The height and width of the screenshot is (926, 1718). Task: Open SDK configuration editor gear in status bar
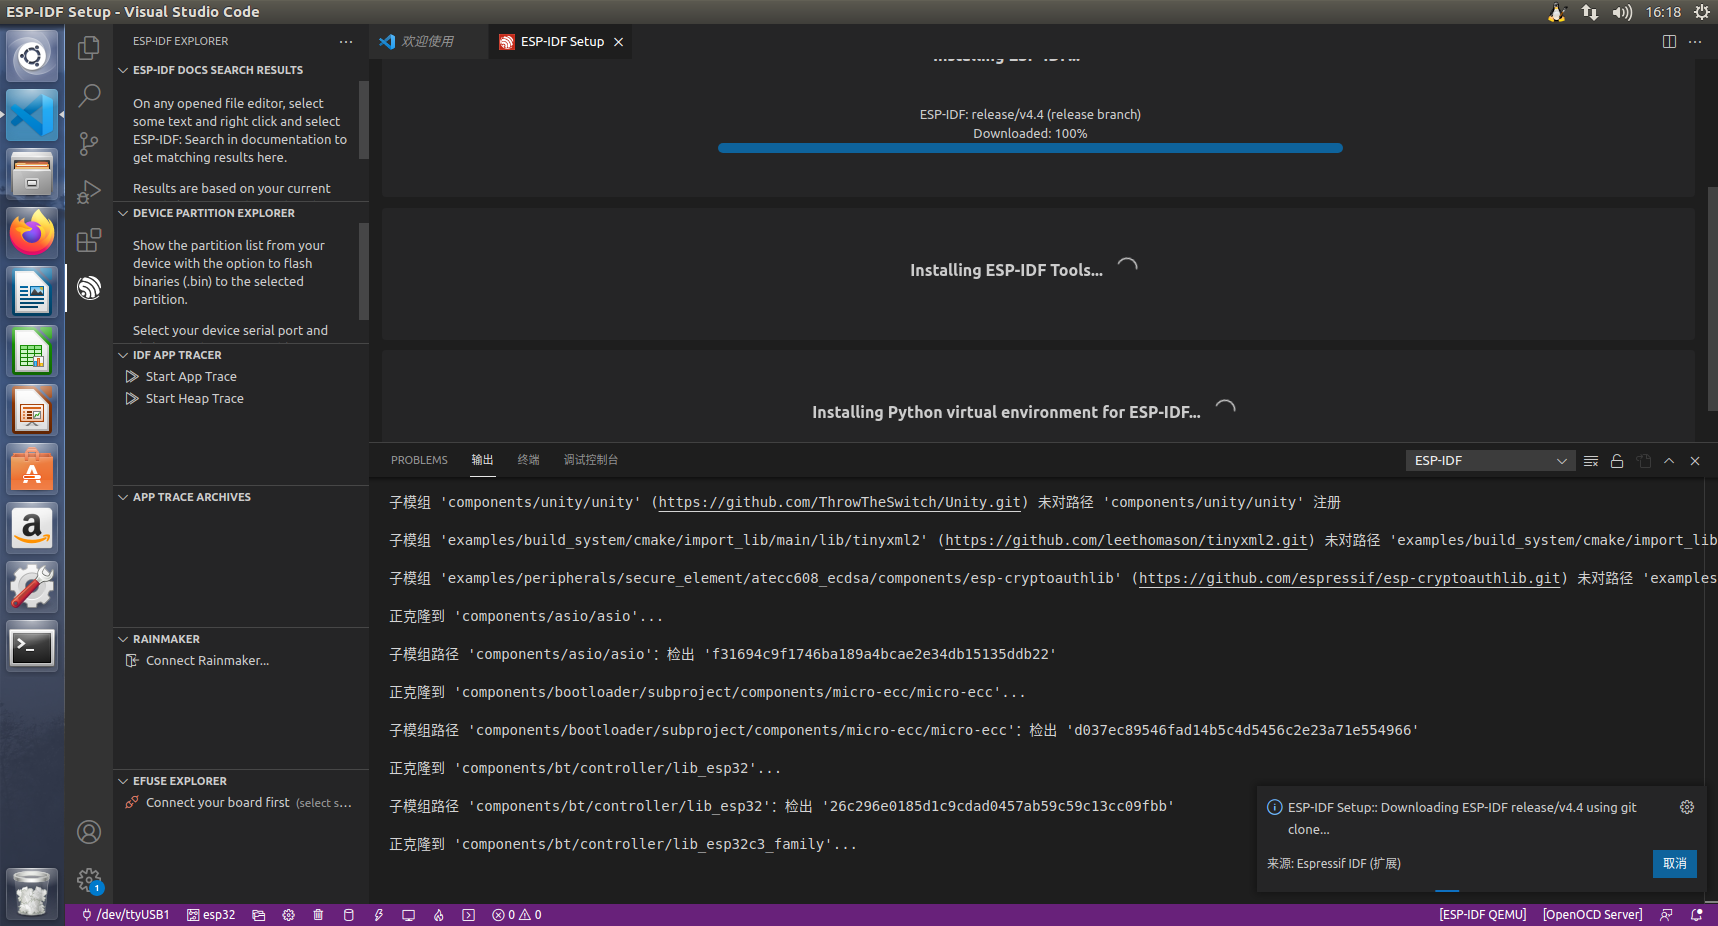coord(288,914)
